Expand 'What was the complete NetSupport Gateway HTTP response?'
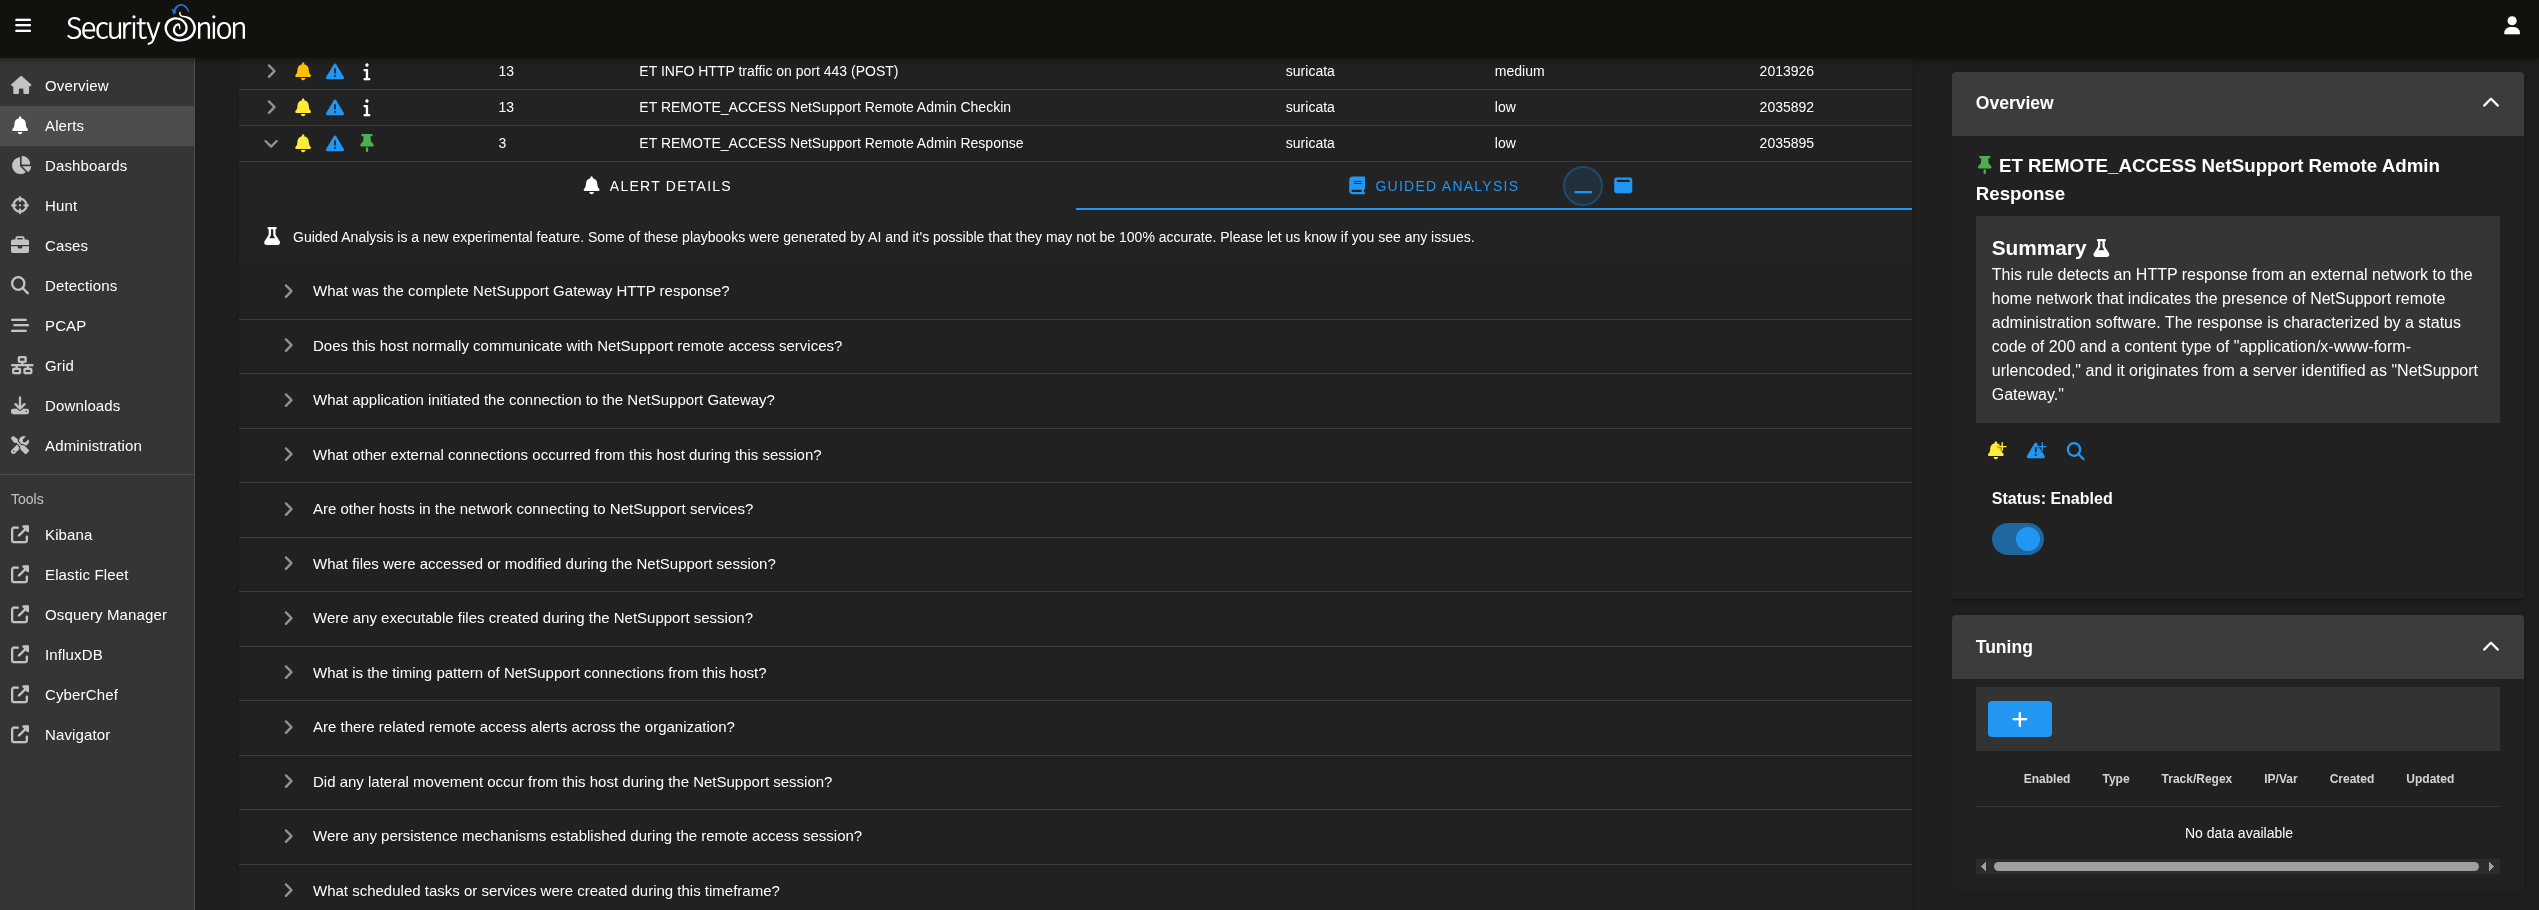Viewport: 2539px width, 910px height. (x=1075, y=291)
